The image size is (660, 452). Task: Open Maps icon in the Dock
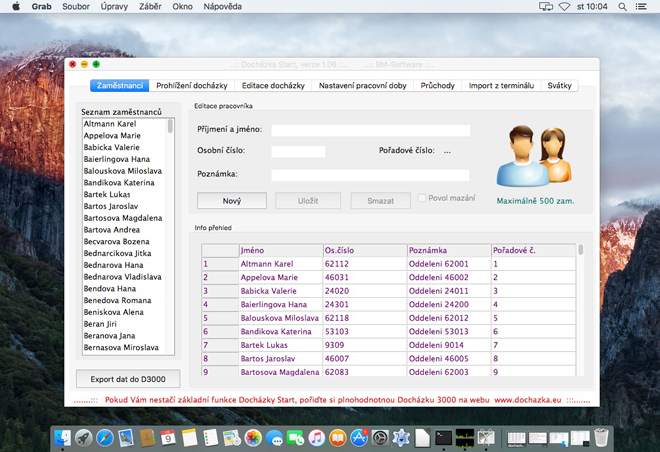tap(232, 438)
